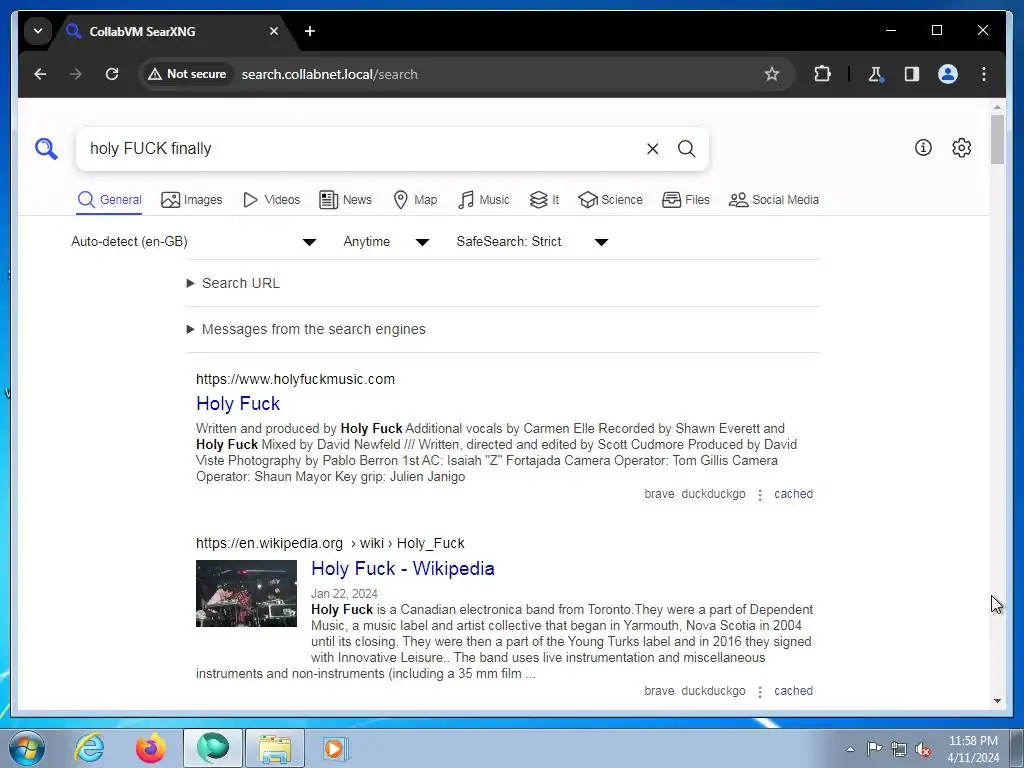Click the browser forward arrow
The height and width of the screenshot is (768, 1024).
click(76, 74)
